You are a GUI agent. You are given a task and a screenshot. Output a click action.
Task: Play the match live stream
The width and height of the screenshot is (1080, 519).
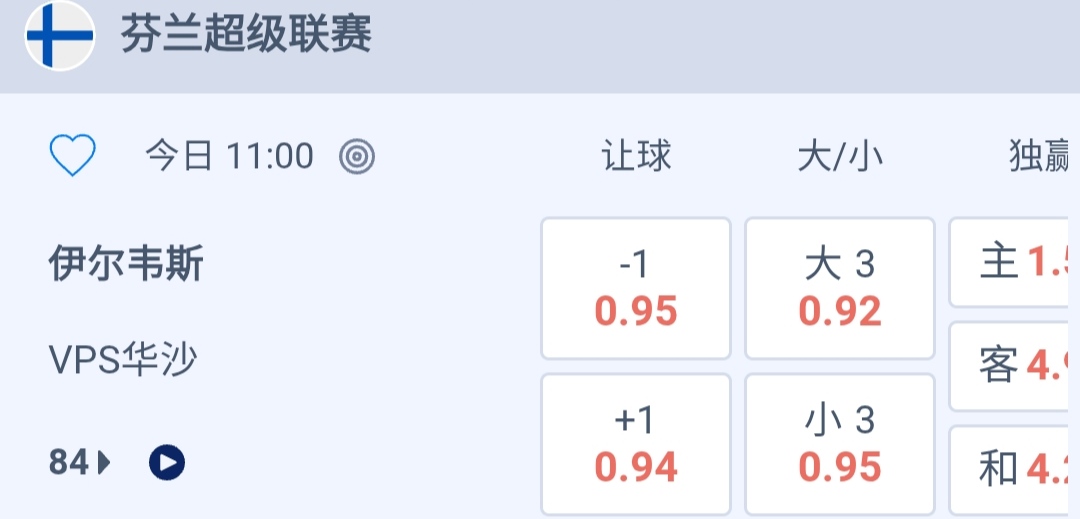(167, 462)
